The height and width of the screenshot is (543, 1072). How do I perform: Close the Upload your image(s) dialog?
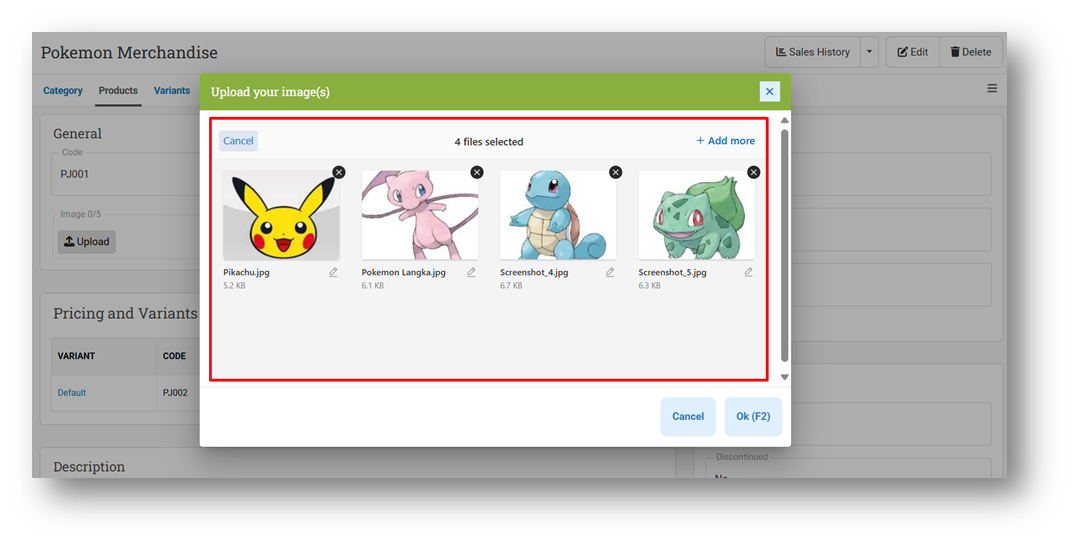pos(769,92)
